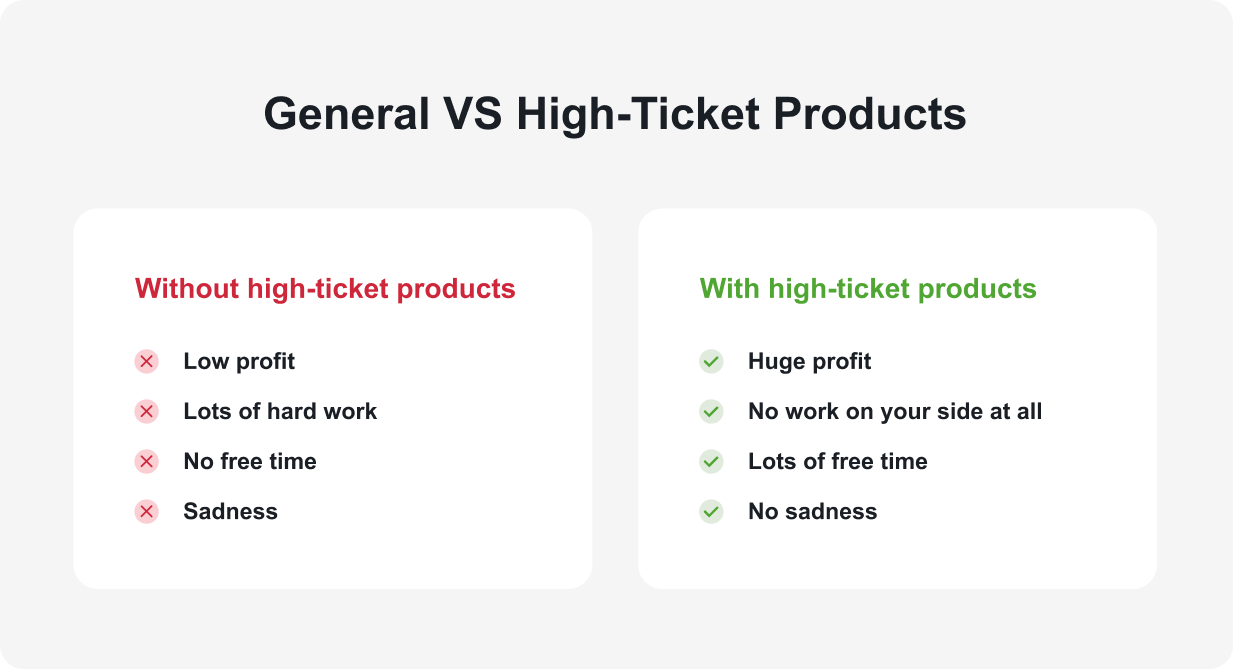This screenshot has width=1233, height=669.
Task: Select the green With high-ticket products heading
Action: tap(868, 289)
